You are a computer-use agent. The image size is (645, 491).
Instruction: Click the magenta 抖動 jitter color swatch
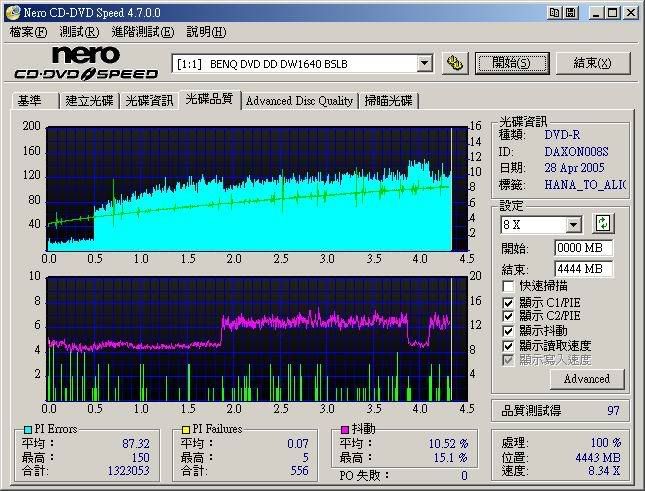(x=345, y=430)
